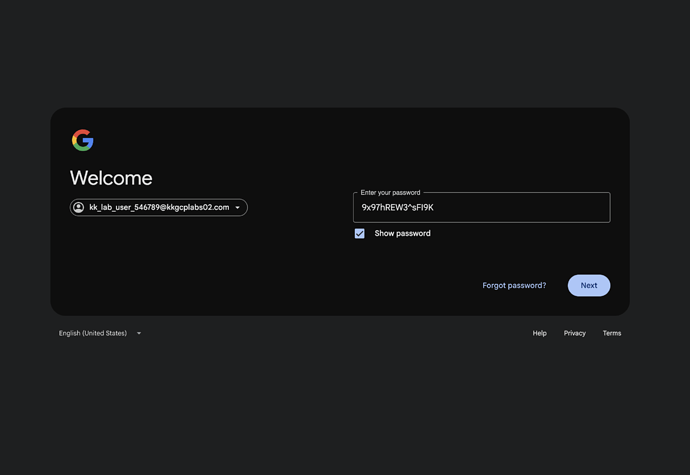Open the Terms link in footer
This screenshot has height=475, width=690.
[612, 333]
